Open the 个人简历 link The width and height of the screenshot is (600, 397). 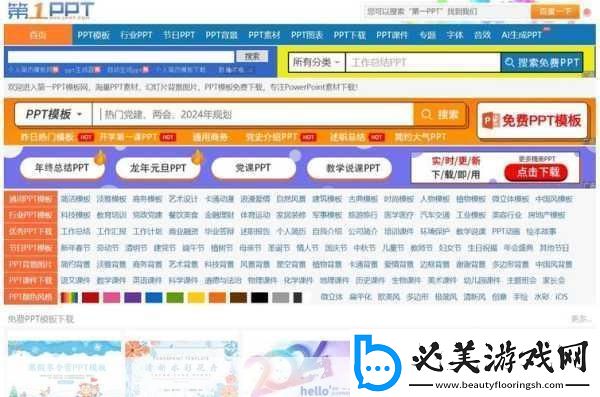[291, 231]
